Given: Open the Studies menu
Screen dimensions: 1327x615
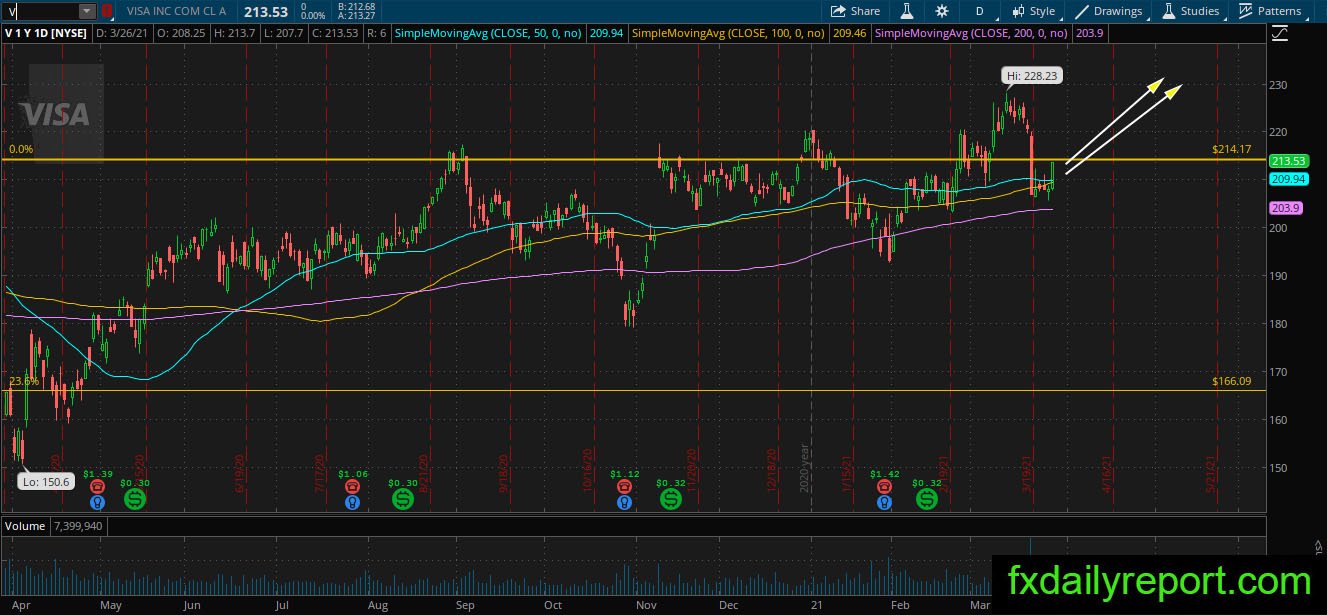Looking at the screenshot, I should point(1190,11).
